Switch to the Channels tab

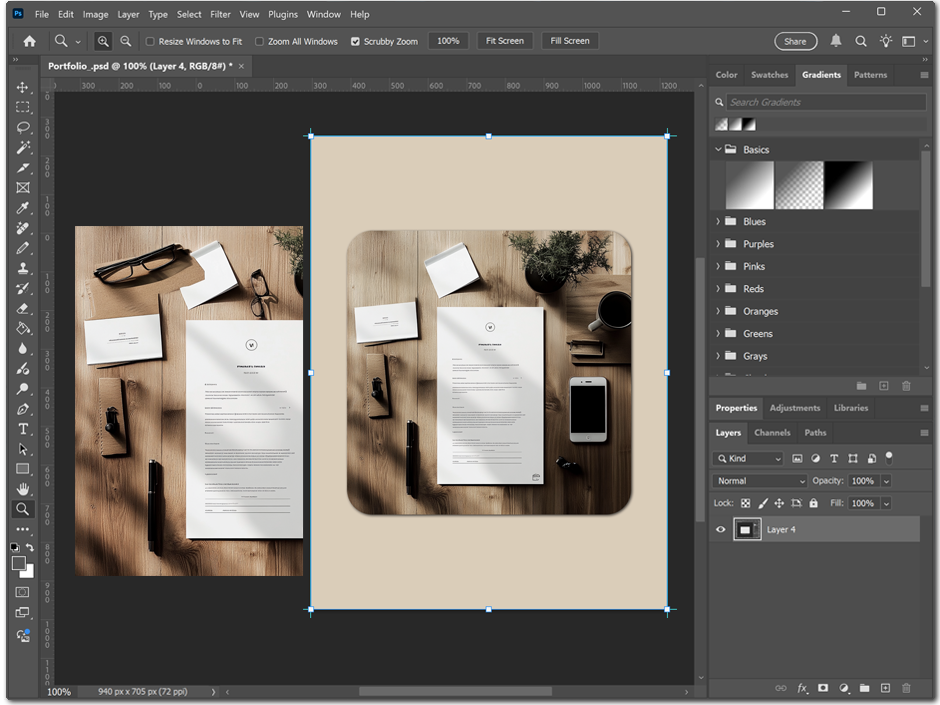(x=771, y=433)
